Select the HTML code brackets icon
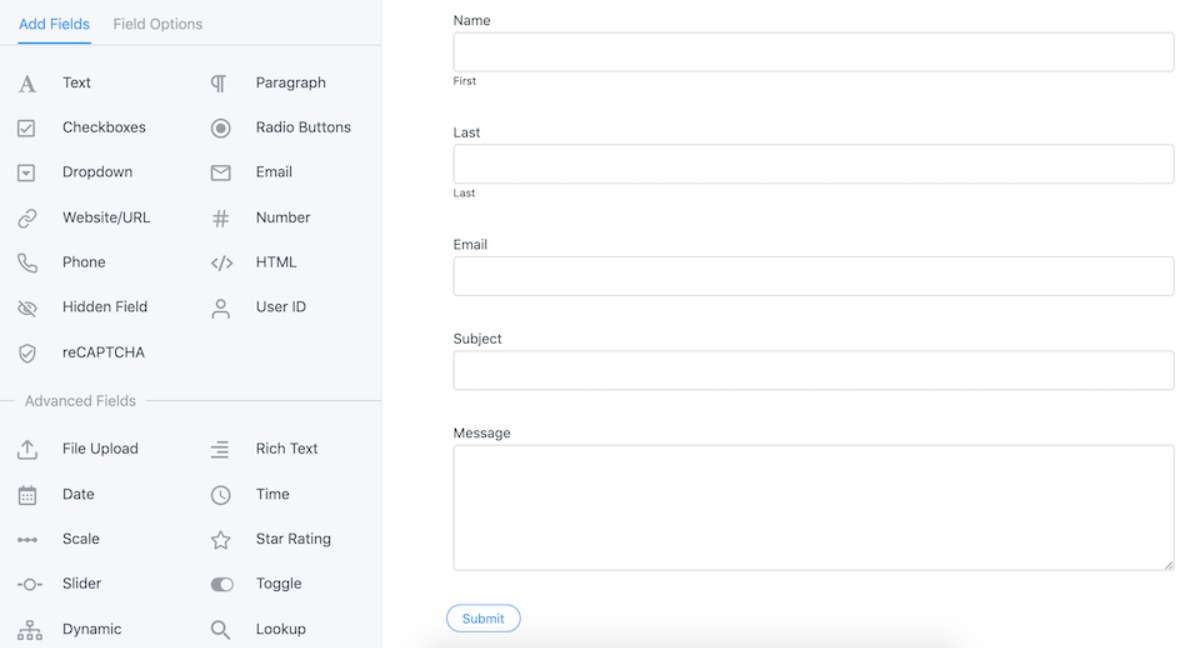This screenshot has width=1203, height=648. (x=221, y=263)
